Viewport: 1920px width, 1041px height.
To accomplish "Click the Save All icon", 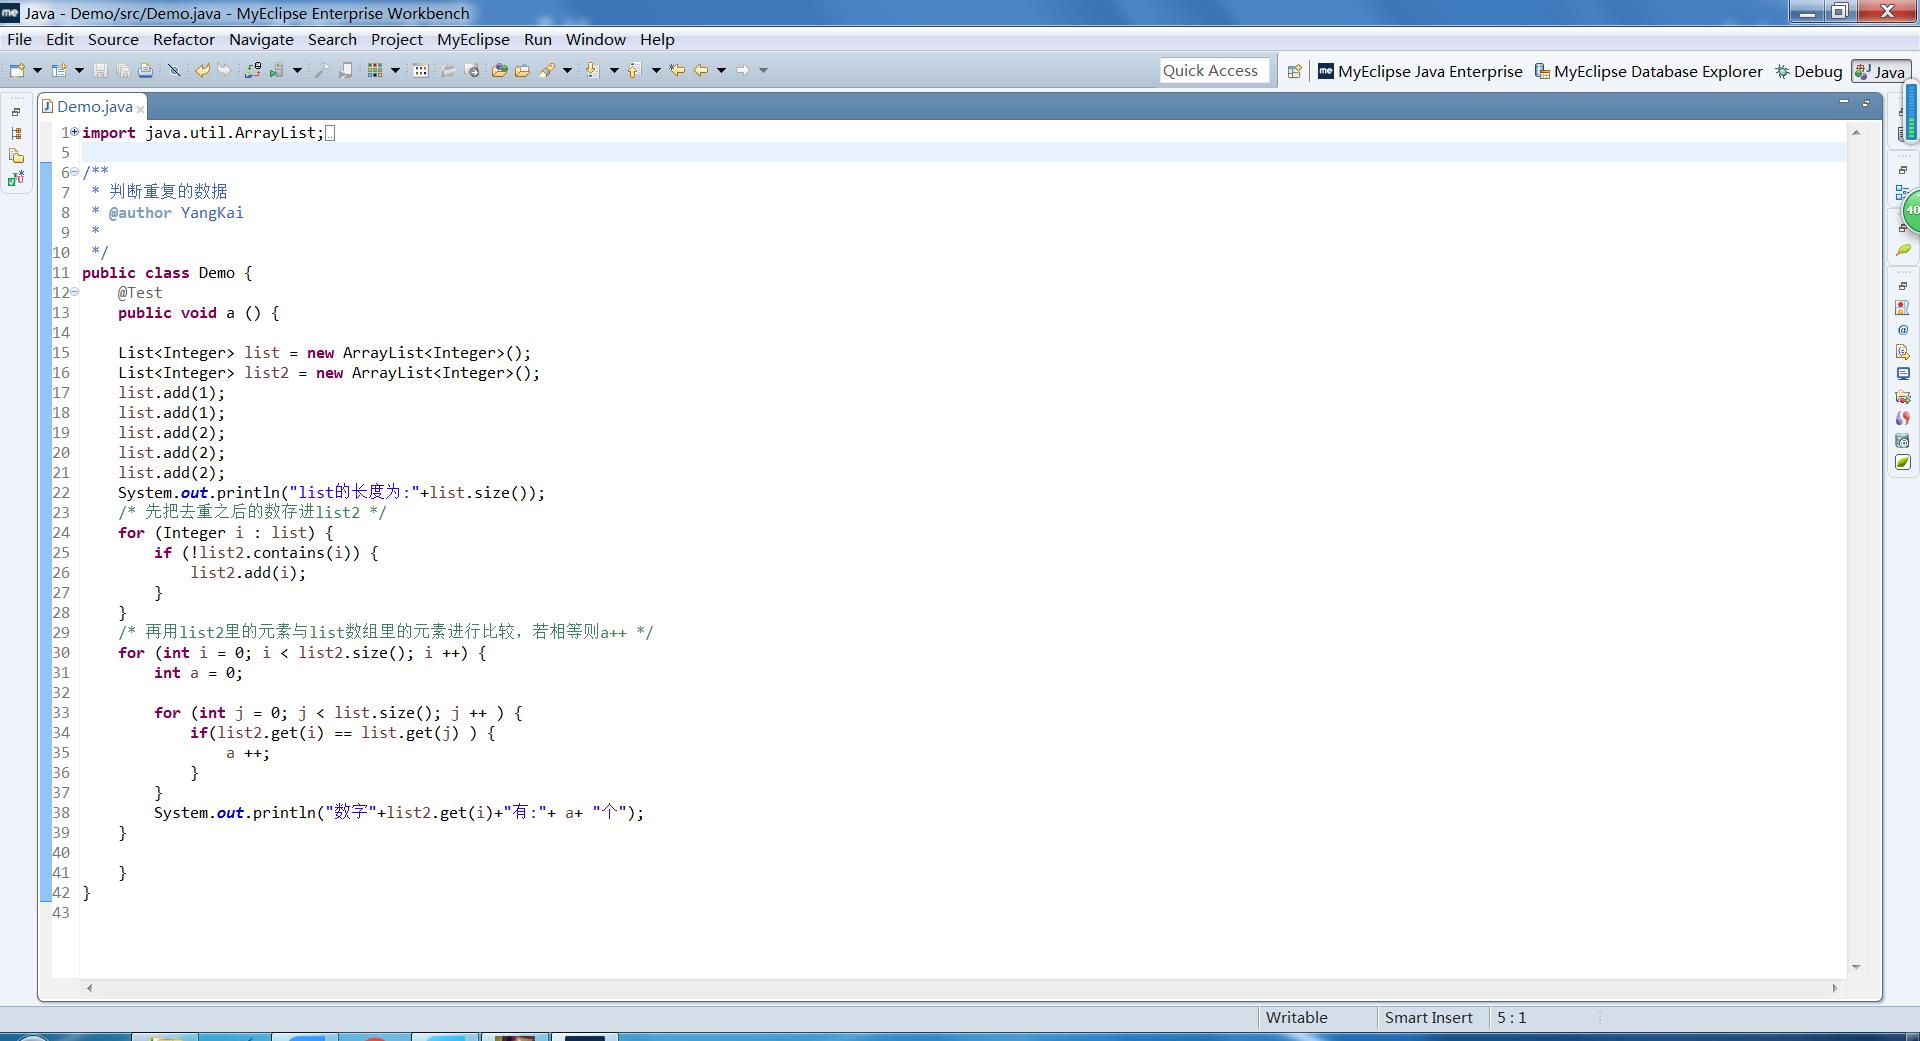I will 123,70.
